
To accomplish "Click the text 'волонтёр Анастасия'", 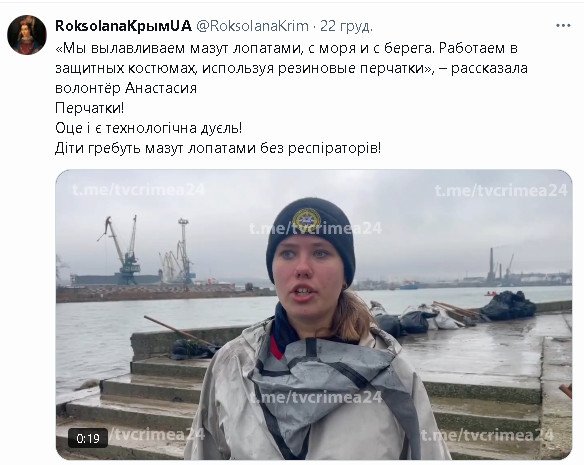I will click(126, 88).
